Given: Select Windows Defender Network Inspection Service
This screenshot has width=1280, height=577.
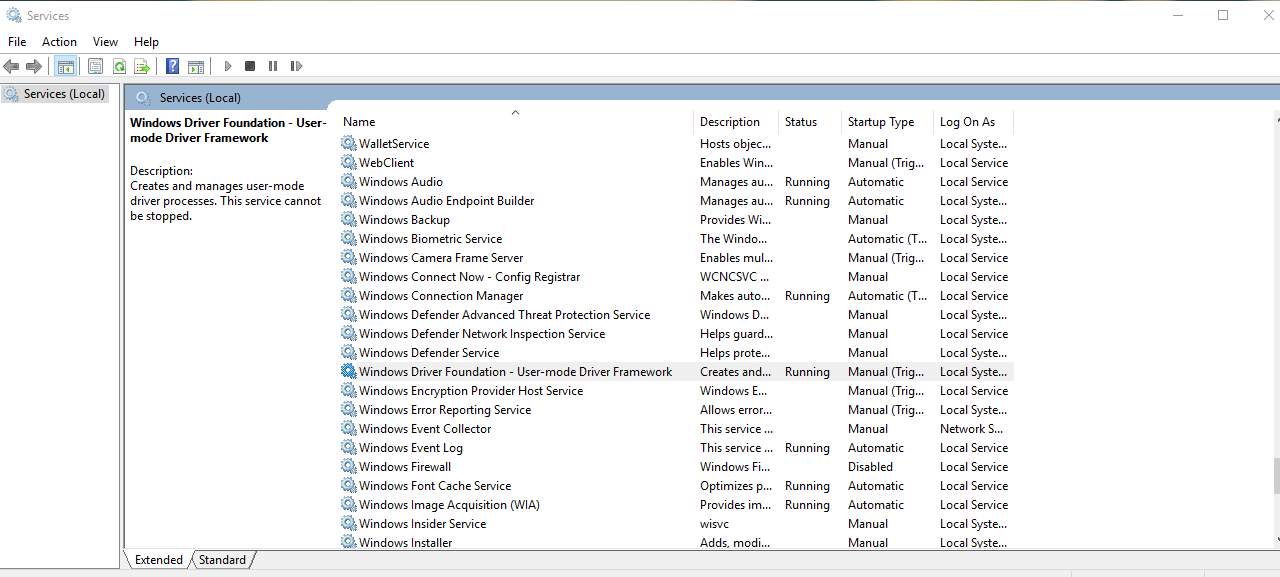Looking at the screenshot, I should click(x=482, y=334).
